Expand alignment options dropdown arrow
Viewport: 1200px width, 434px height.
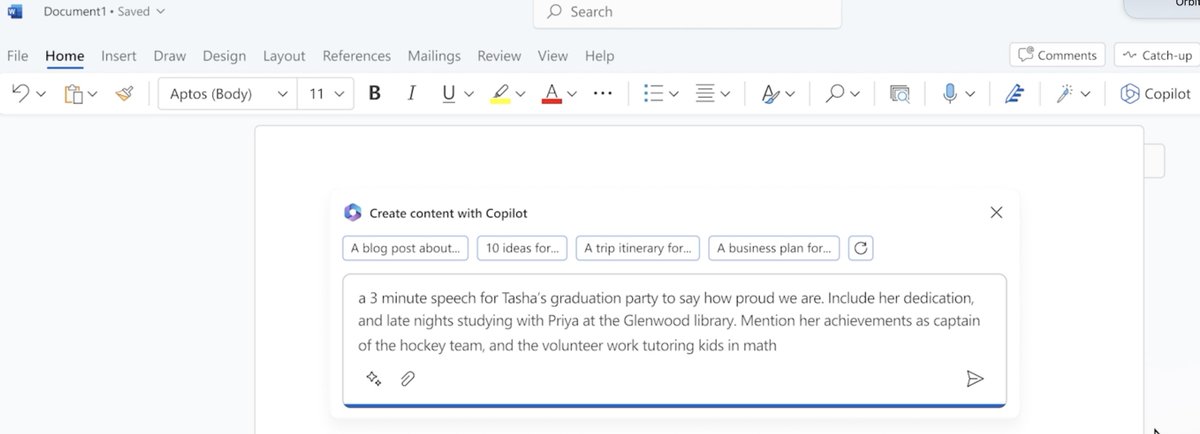(725, 94)
